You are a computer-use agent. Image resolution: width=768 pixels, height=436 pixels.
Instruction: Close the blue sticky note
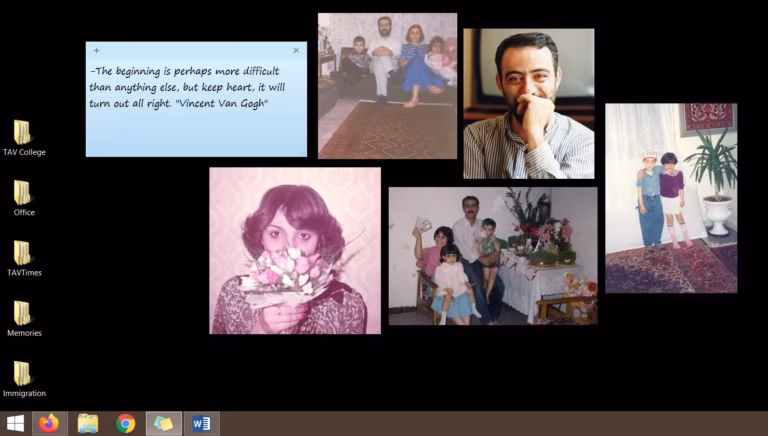click(296, 50)
